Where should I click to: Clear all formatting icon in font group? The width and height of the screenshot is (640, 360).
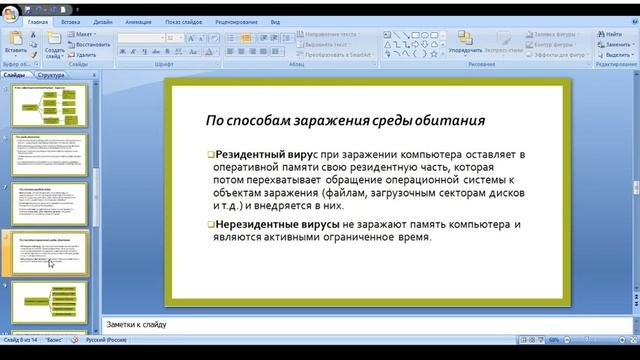tap(214, 38)
